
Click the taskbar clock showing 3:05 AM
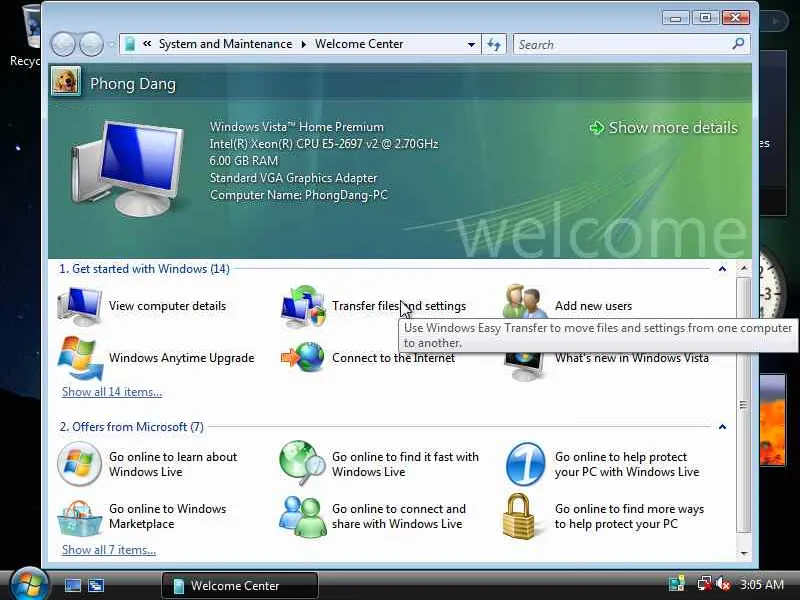[762, 584]
